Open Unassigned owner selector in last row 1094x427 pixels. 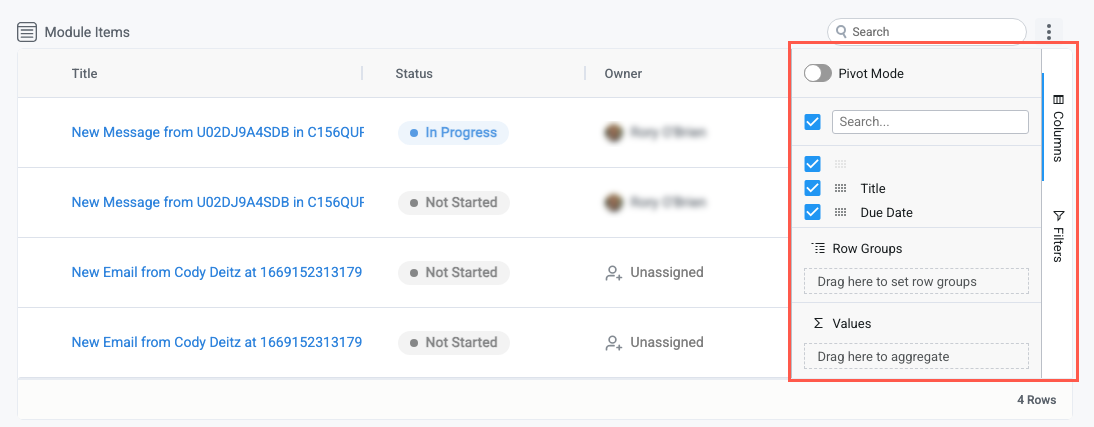click(655, 342)
